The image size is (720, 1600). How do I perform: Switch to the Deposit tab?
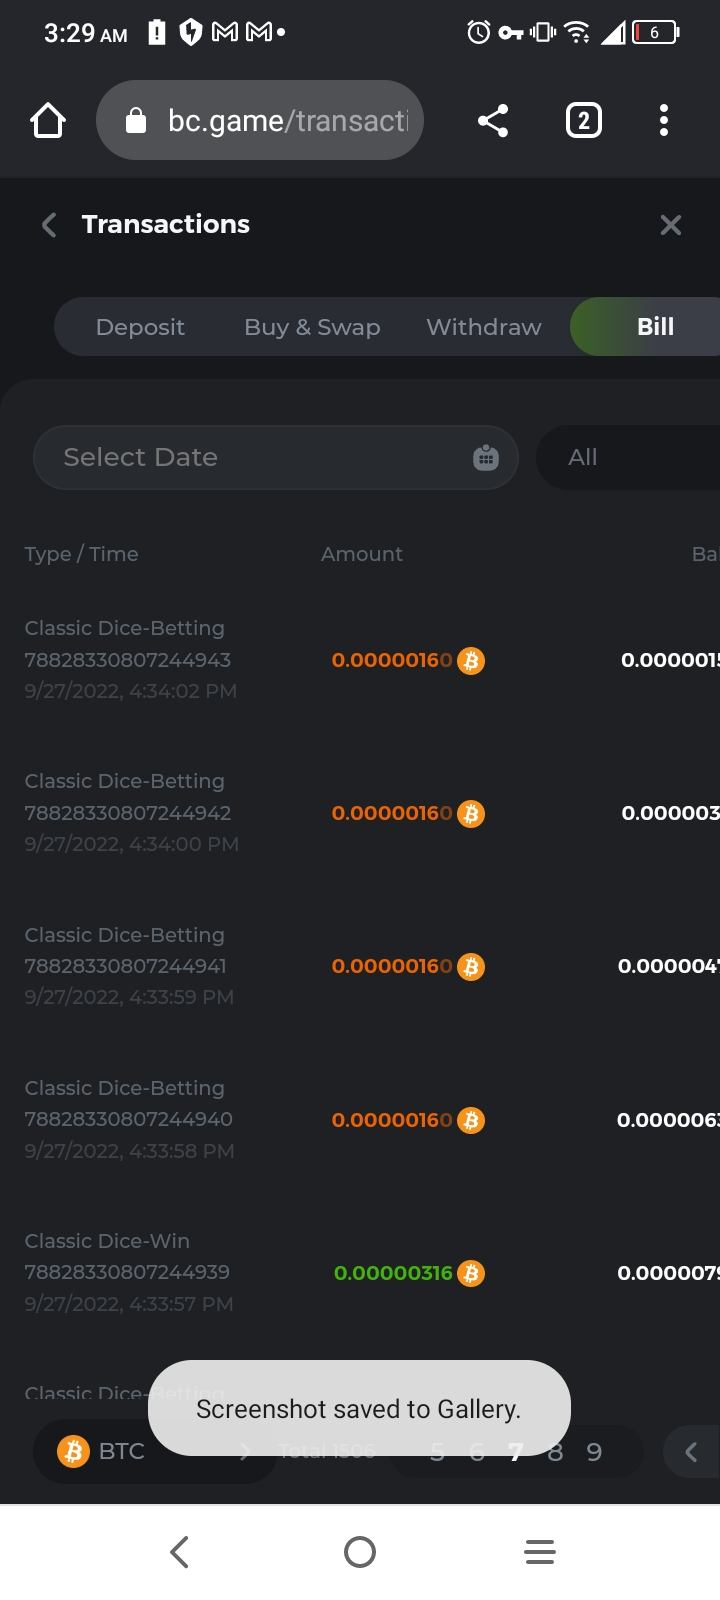tap(140, 327)
